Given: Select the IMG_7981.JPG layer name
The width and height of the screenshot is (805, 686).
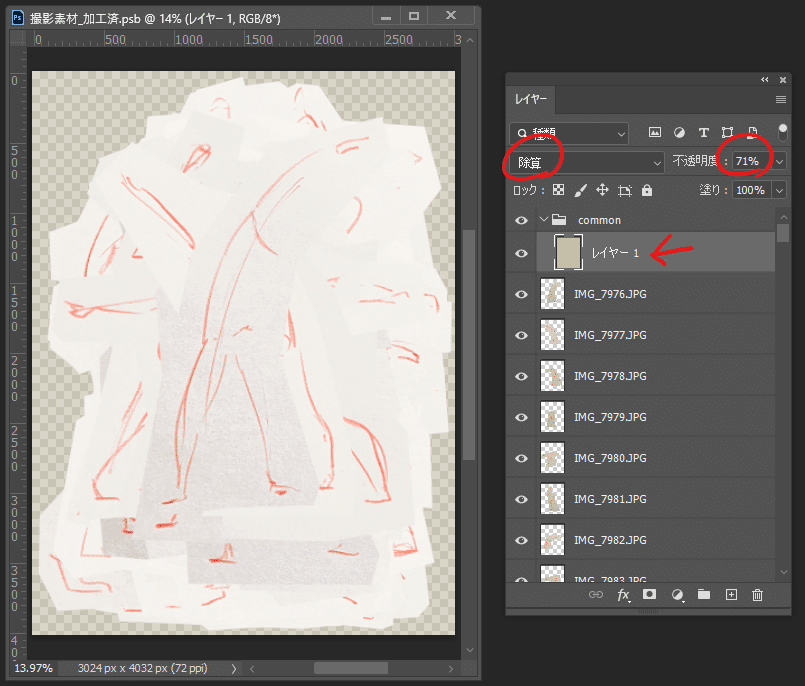Looking at the screenshot, I should (610, 499).
